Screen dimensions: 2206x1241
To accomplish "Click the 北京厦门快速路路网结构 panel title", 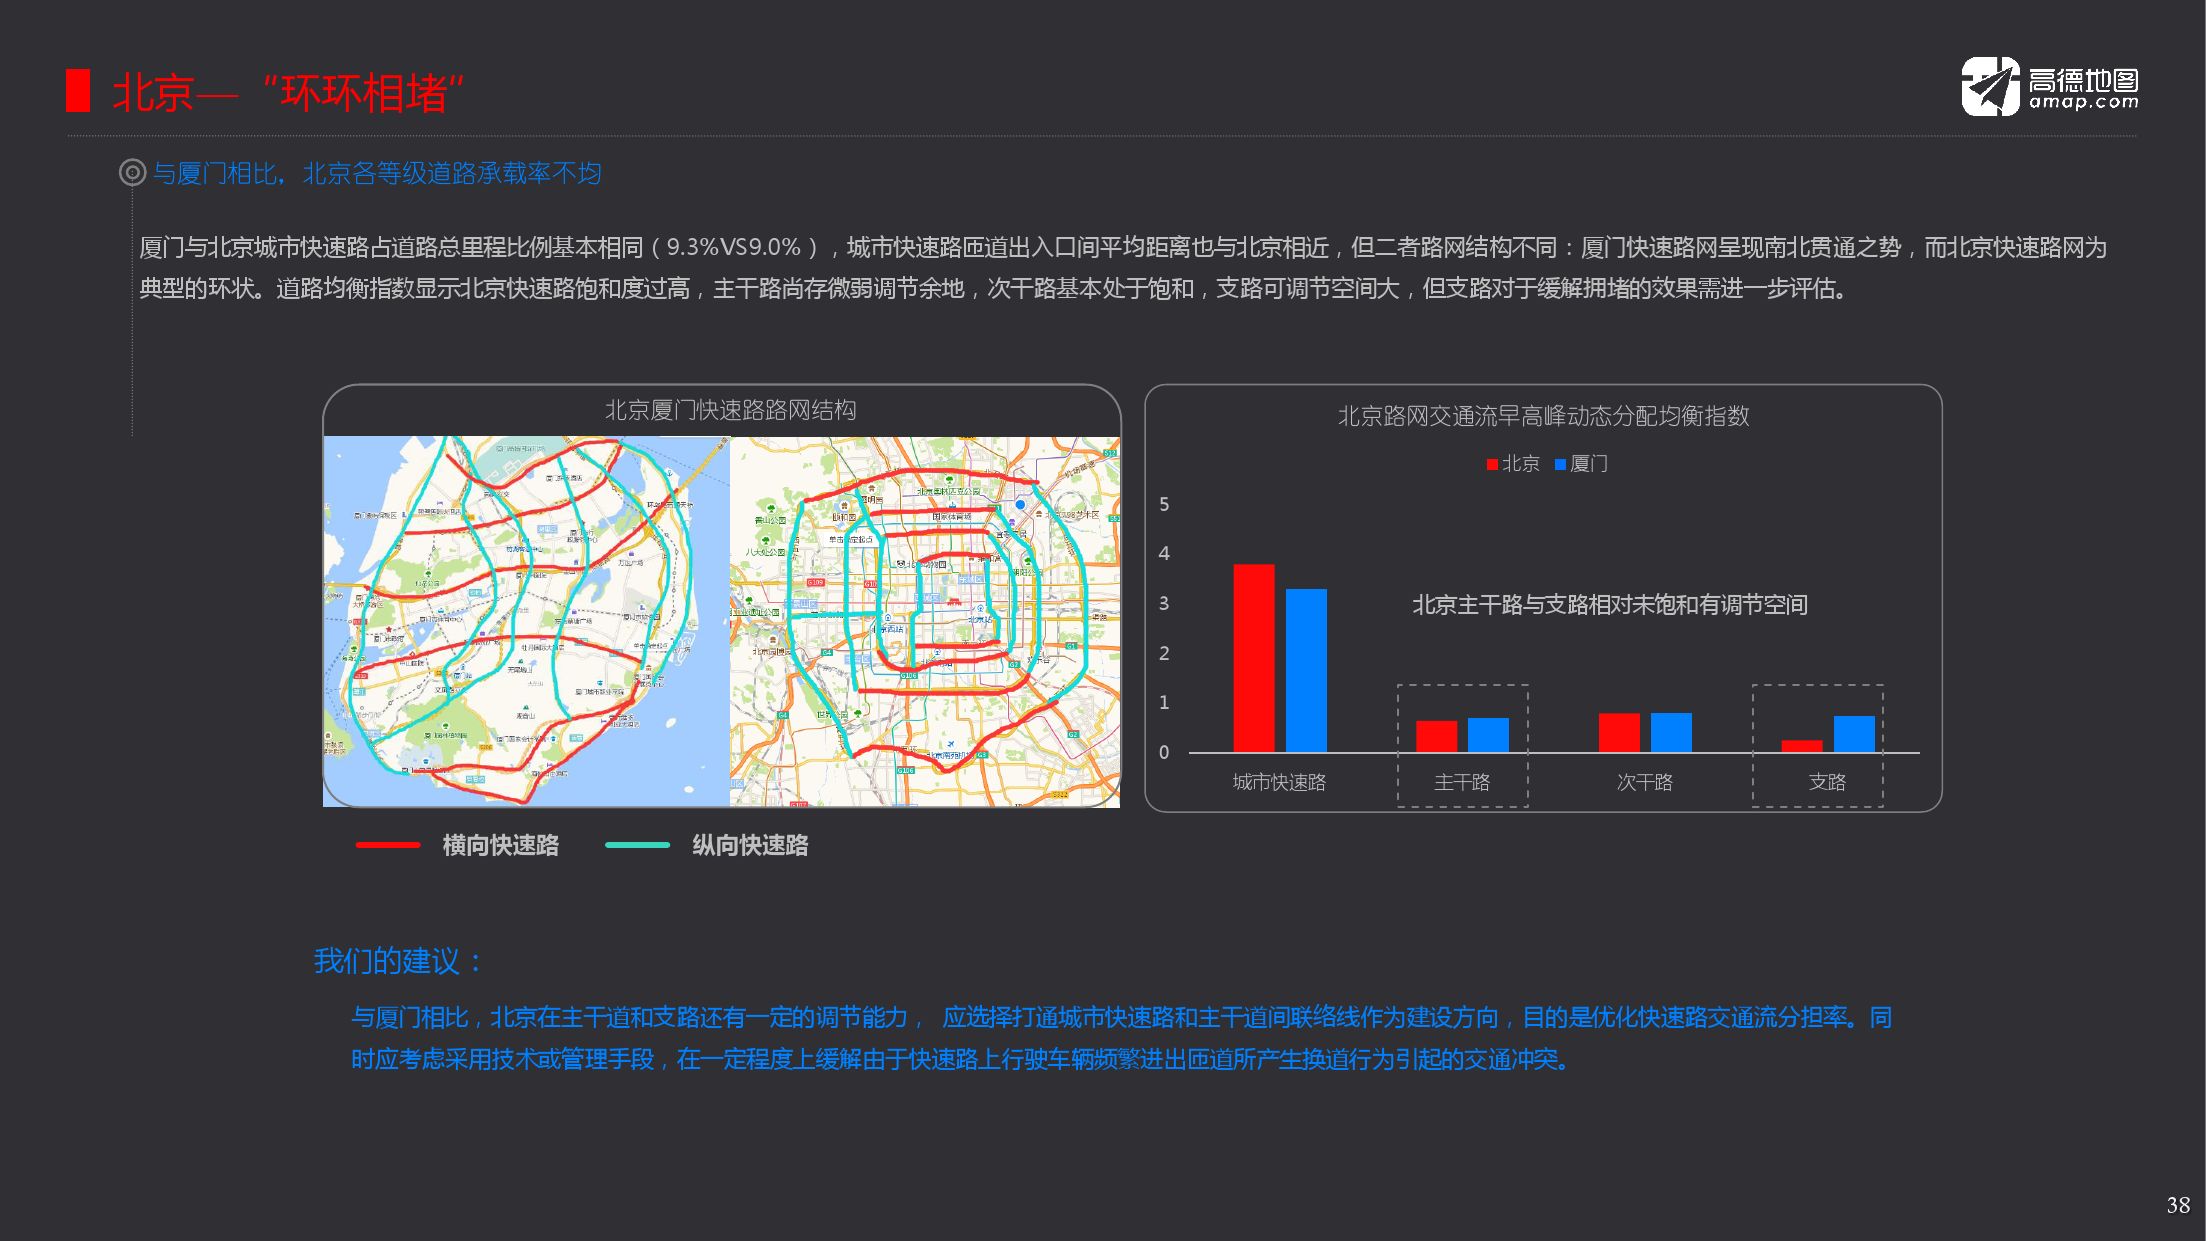I will [x=730, y=410].
